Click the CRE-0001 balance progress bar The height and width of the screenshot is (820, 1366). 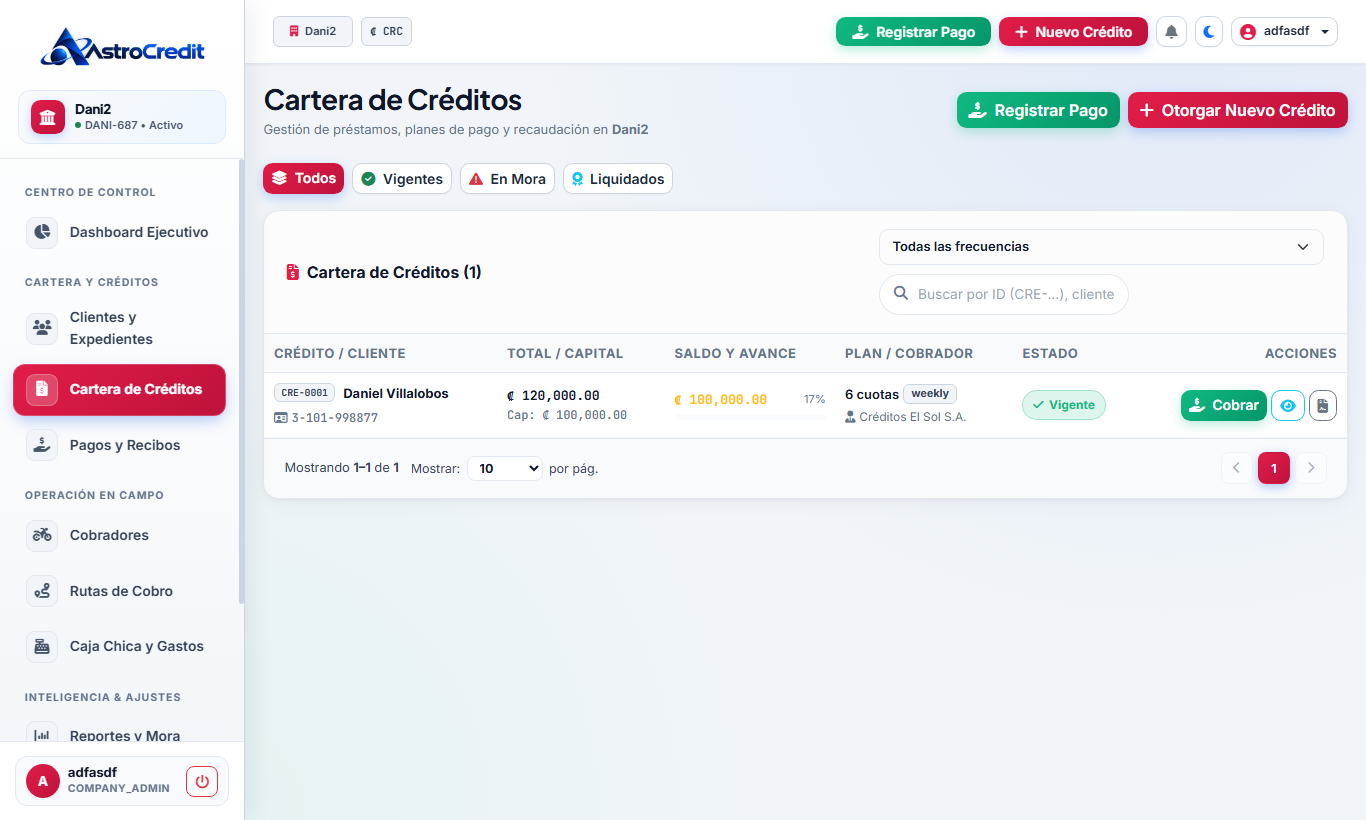click(x=750, y=416)
